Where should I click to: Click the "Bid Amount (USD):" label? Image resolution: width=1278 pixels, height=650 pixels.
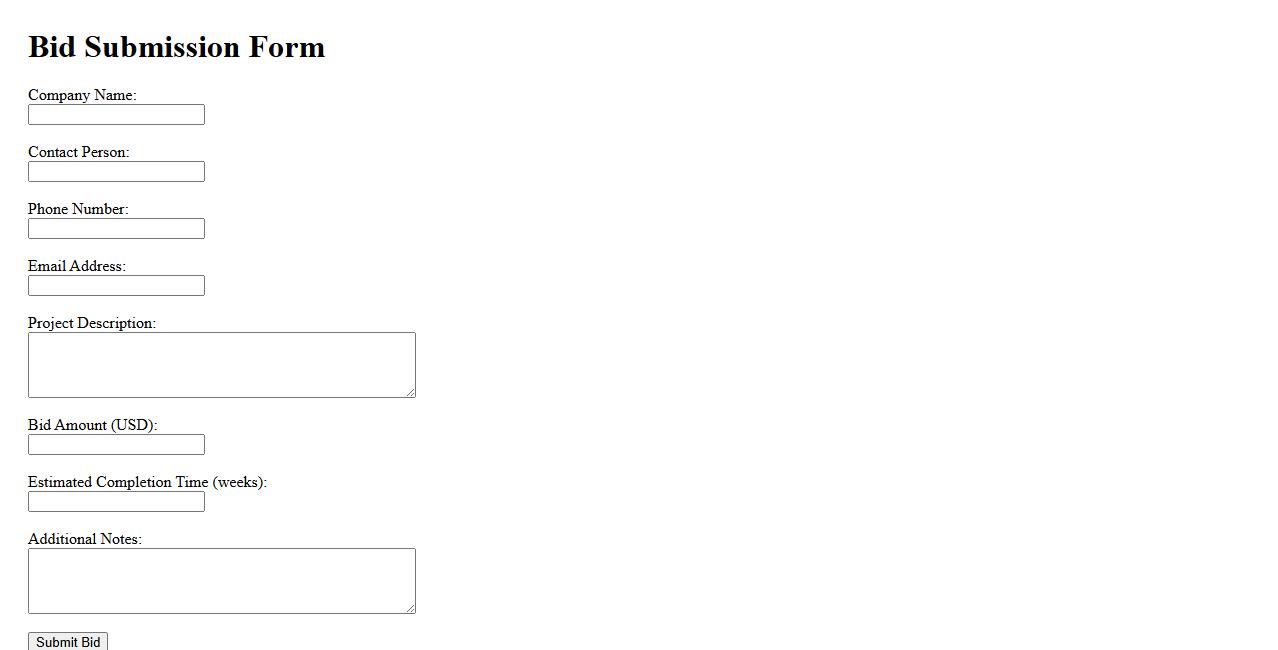click(x=92, y=425)
